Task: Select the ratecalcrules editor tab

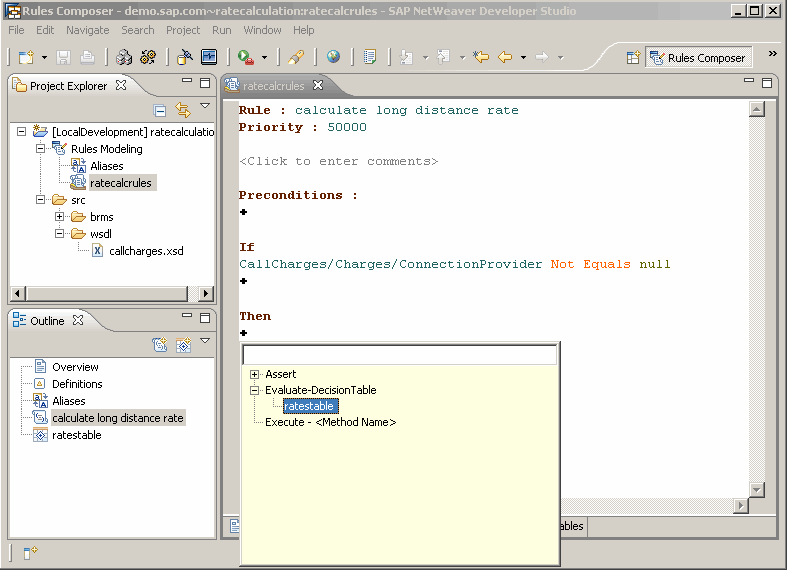Action: (274, 86)
